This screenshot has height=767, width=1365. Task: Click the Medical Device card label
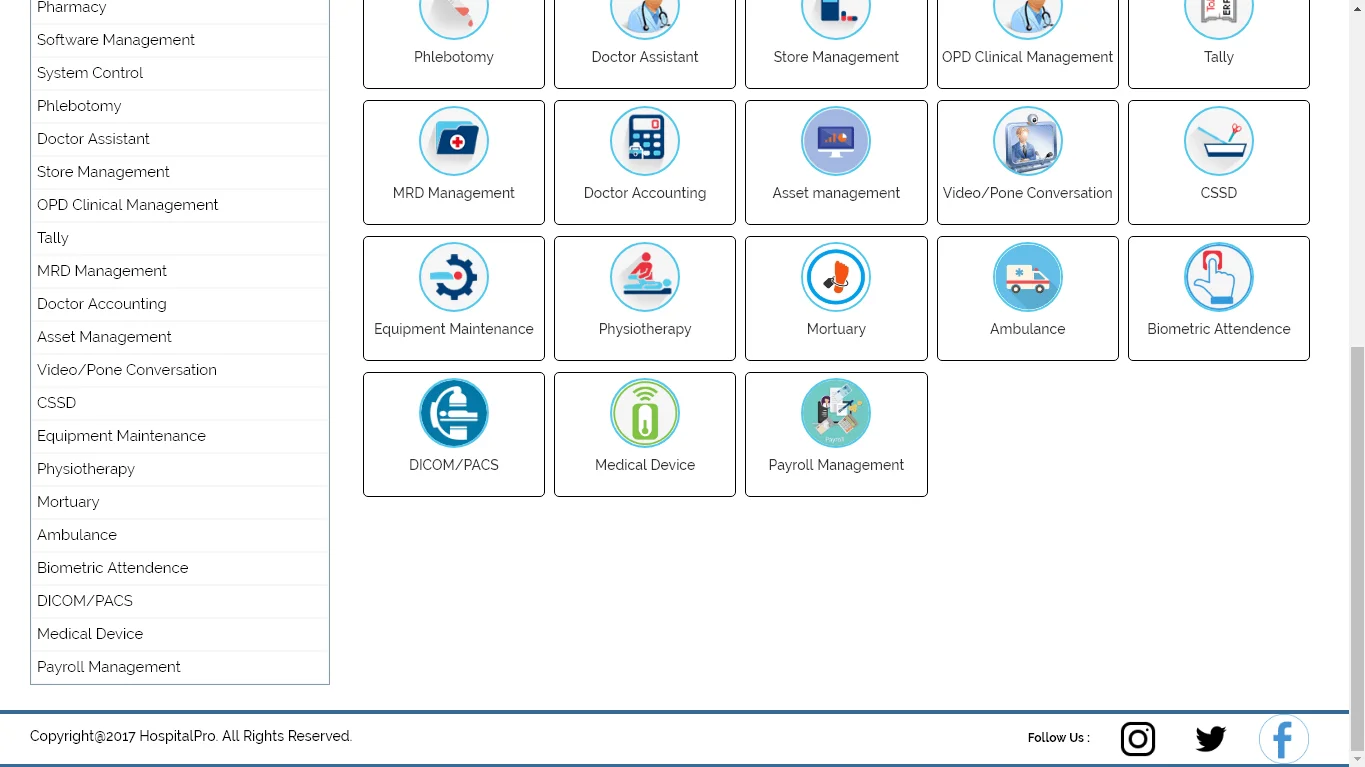(x=645, y=465)
